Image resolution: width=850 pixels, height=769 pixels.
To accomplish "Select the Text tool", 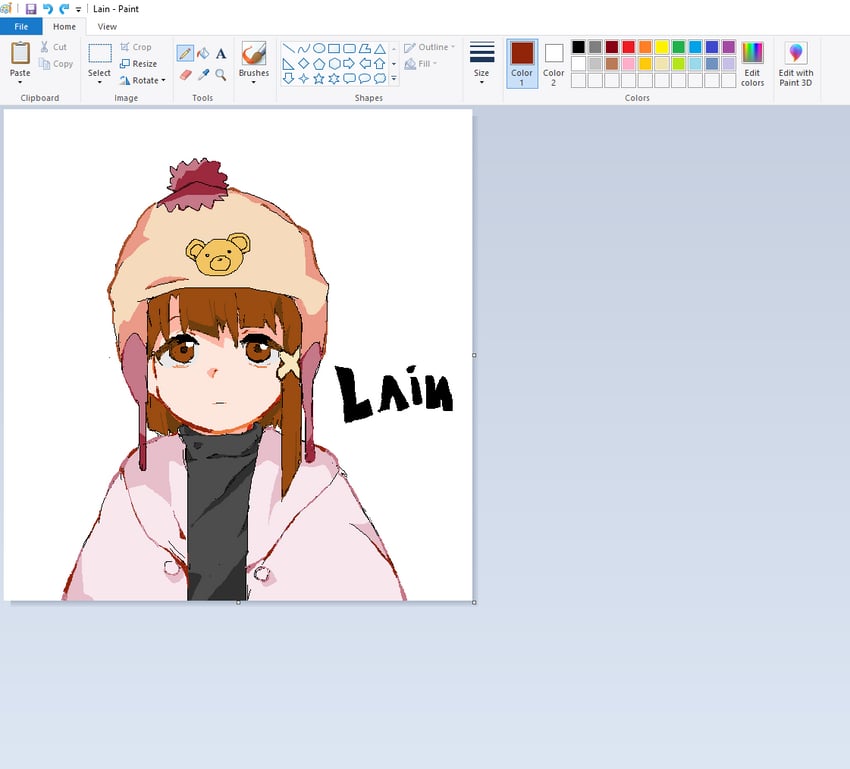I will (x=221, y=53).
